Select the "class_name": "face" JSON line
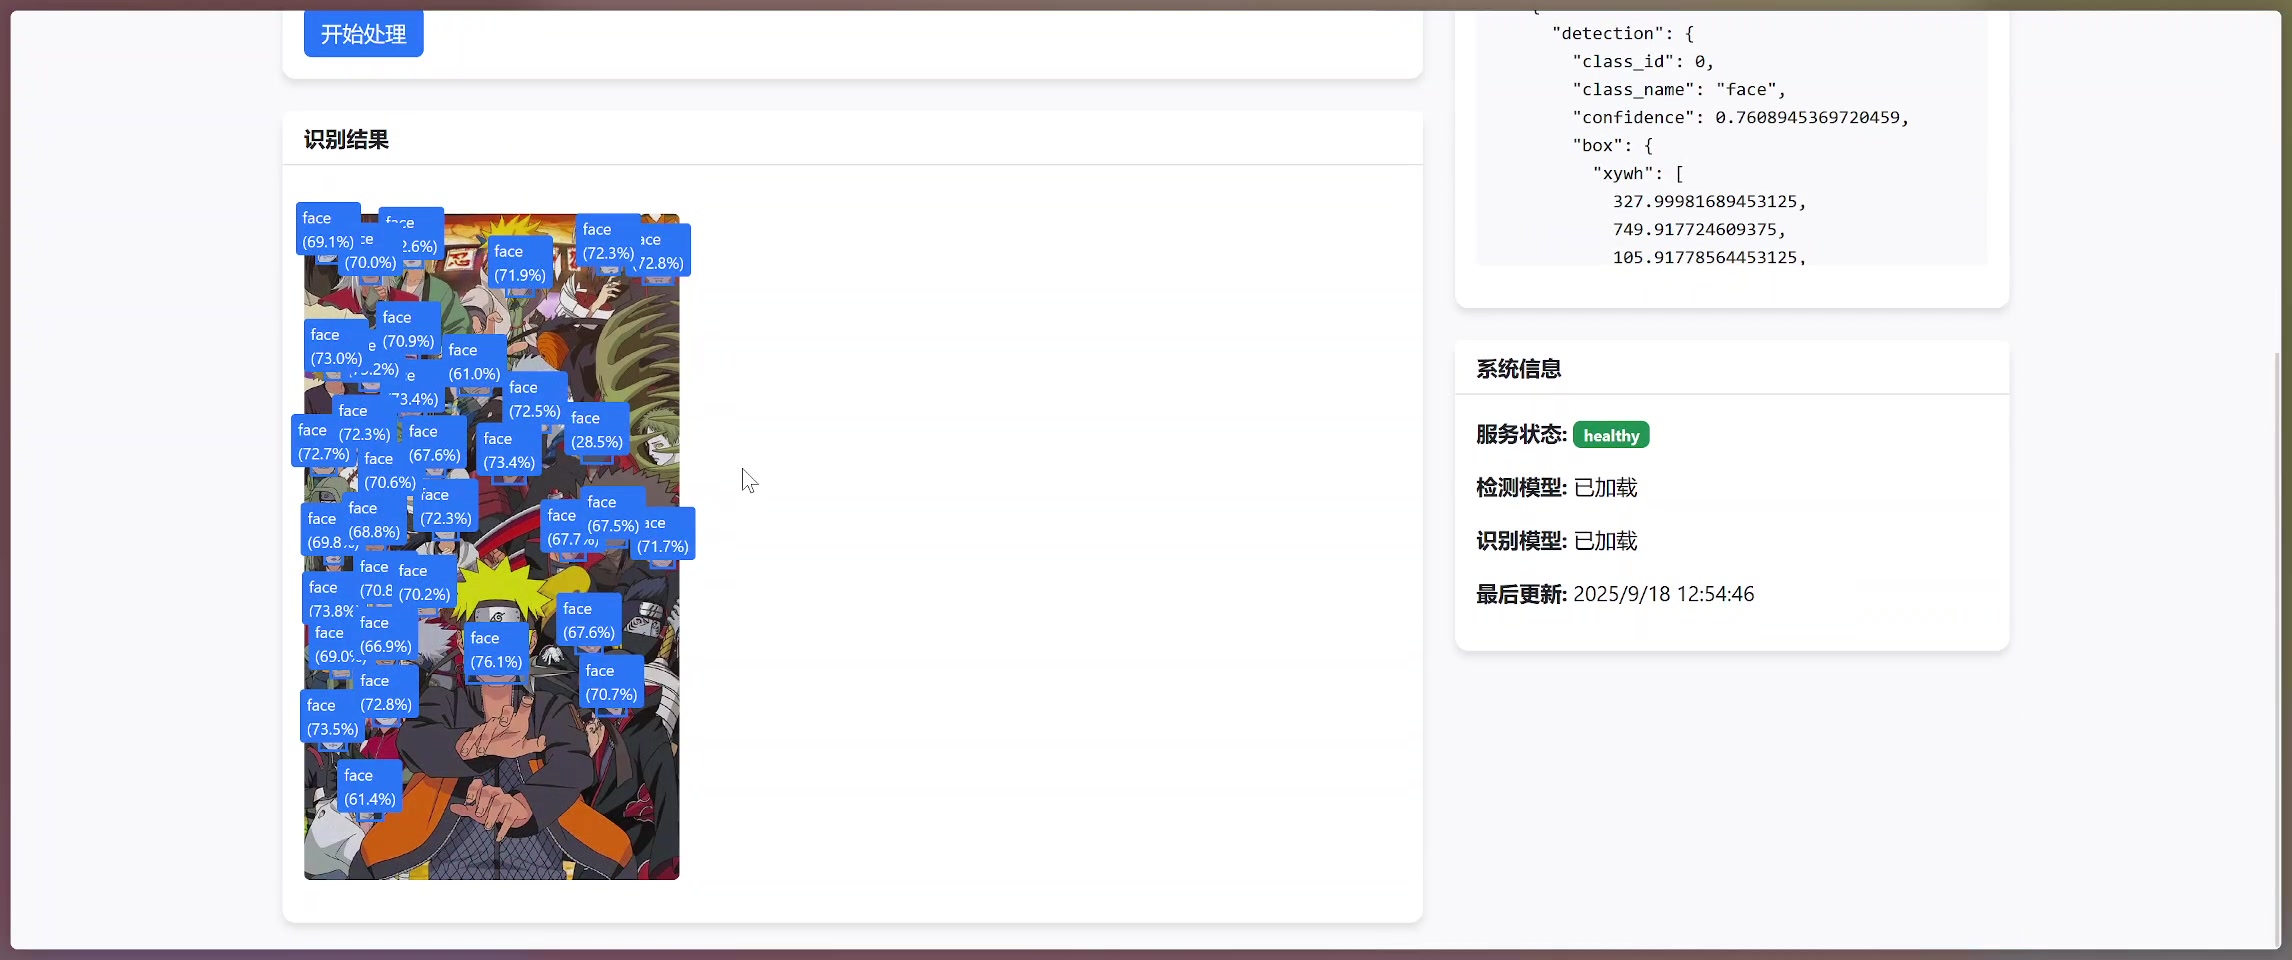Image resolution: width=2292 pixels, height=960 pixels. (x=1678, y=89)
